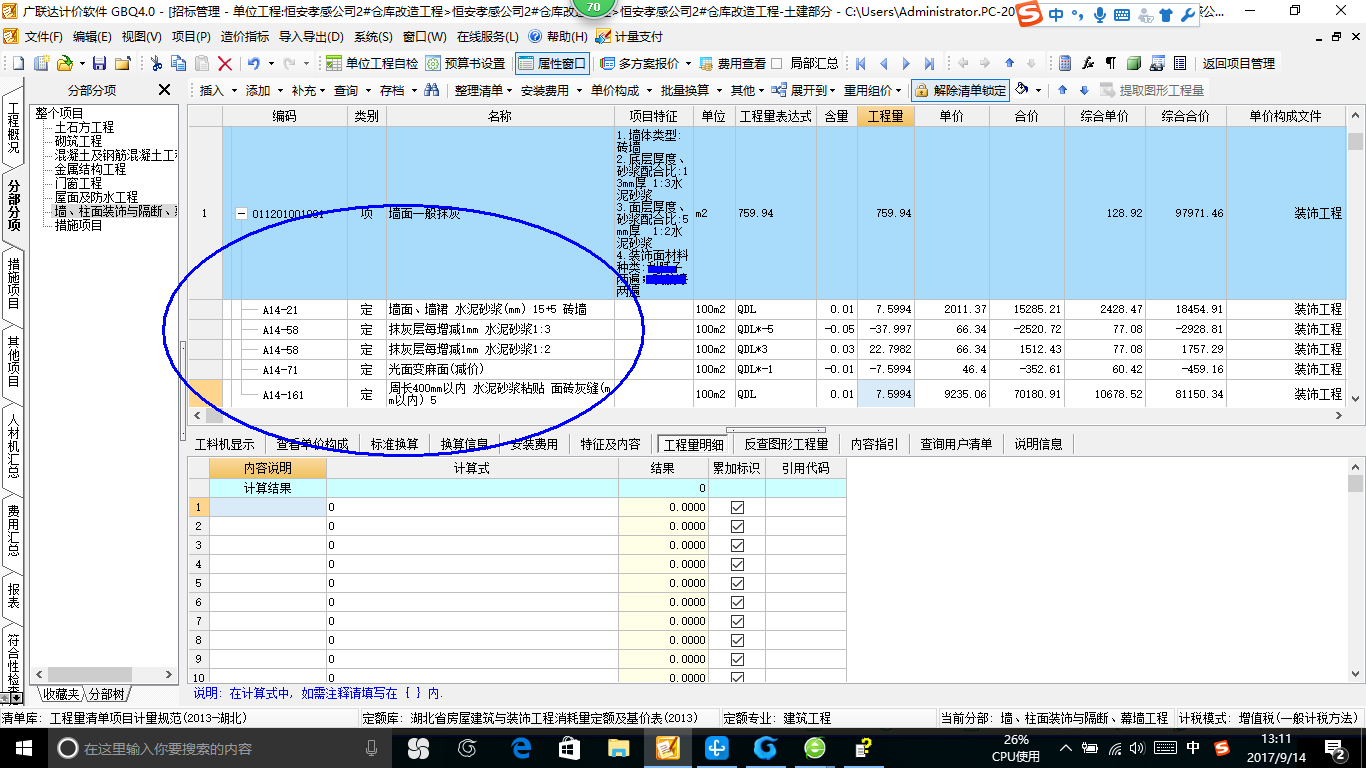This screenshot has height=768, width=1366.
Task: Toggle 累加标识 checkbox in row 4
Action: pos(738,564)
